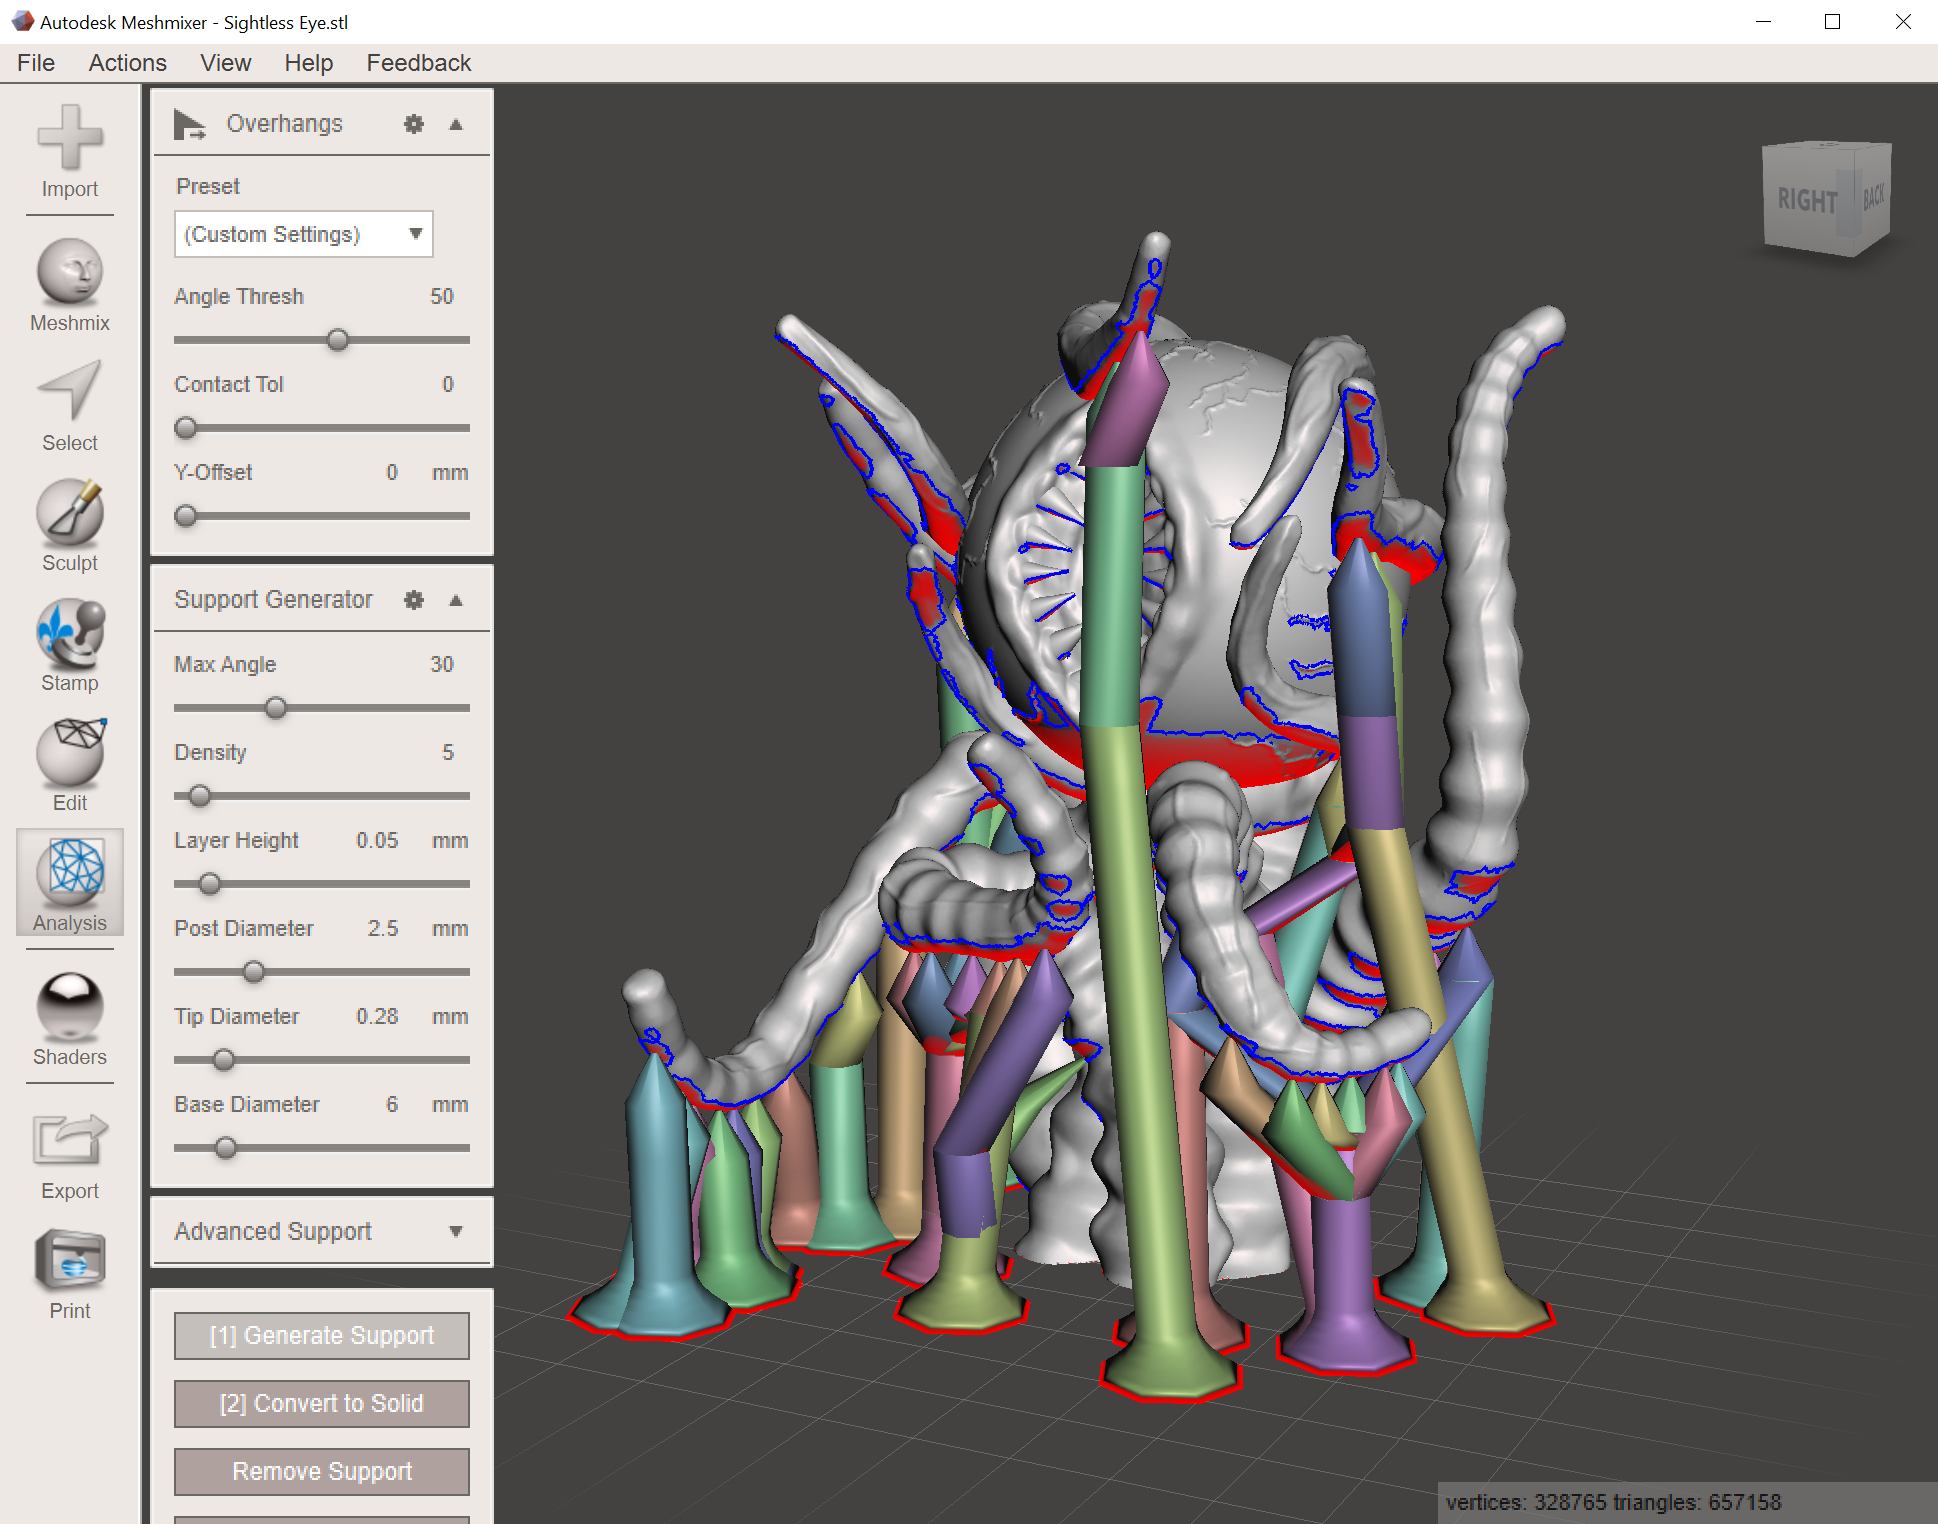Screen dimensions: 1938x1524
Task: Collapse the Support Generator section
Action: pyautogui.click(x=456, y=600)
